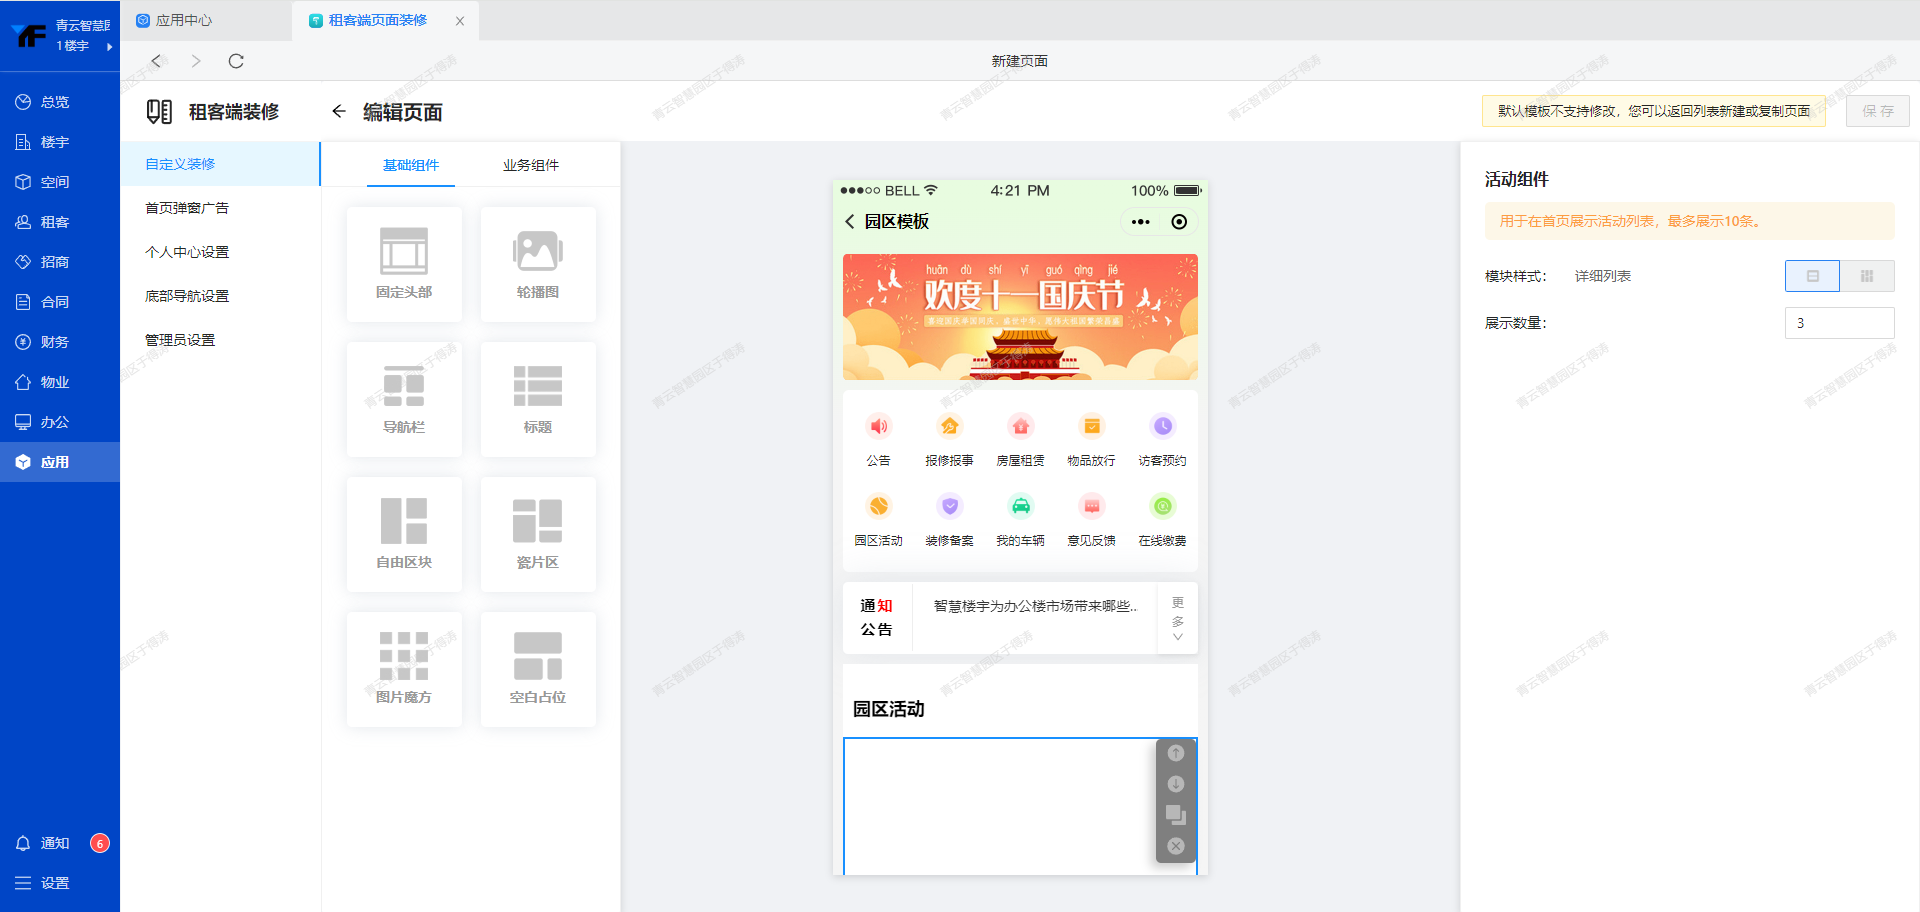Move the activity component down
This screenshot has height=912, width=1920.
coord(1176,784)
